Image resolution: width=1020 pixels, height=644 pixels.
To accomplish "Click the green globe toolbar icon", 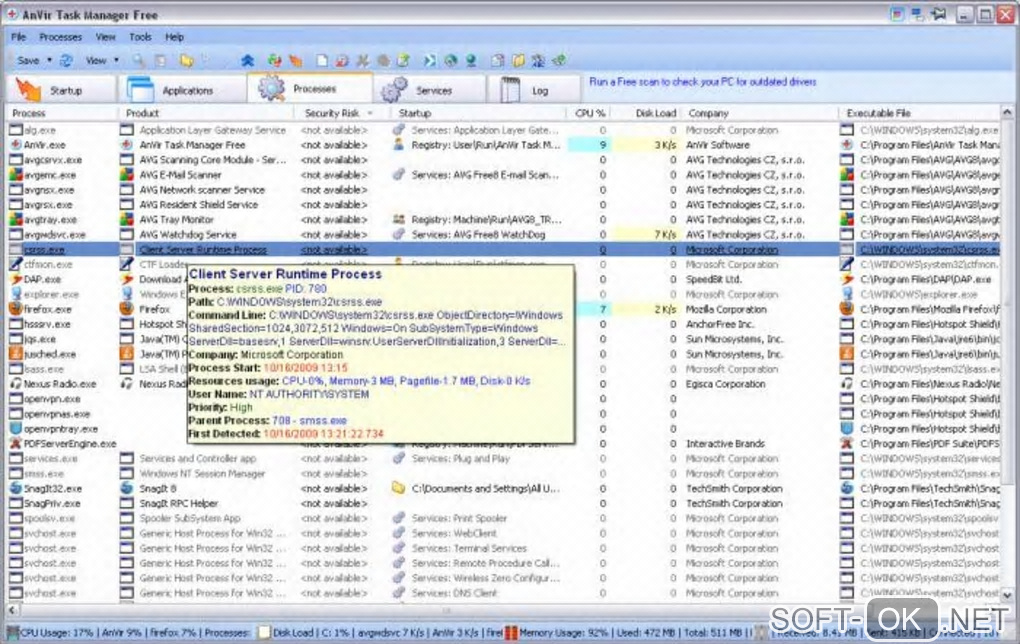I will [450, 60].
